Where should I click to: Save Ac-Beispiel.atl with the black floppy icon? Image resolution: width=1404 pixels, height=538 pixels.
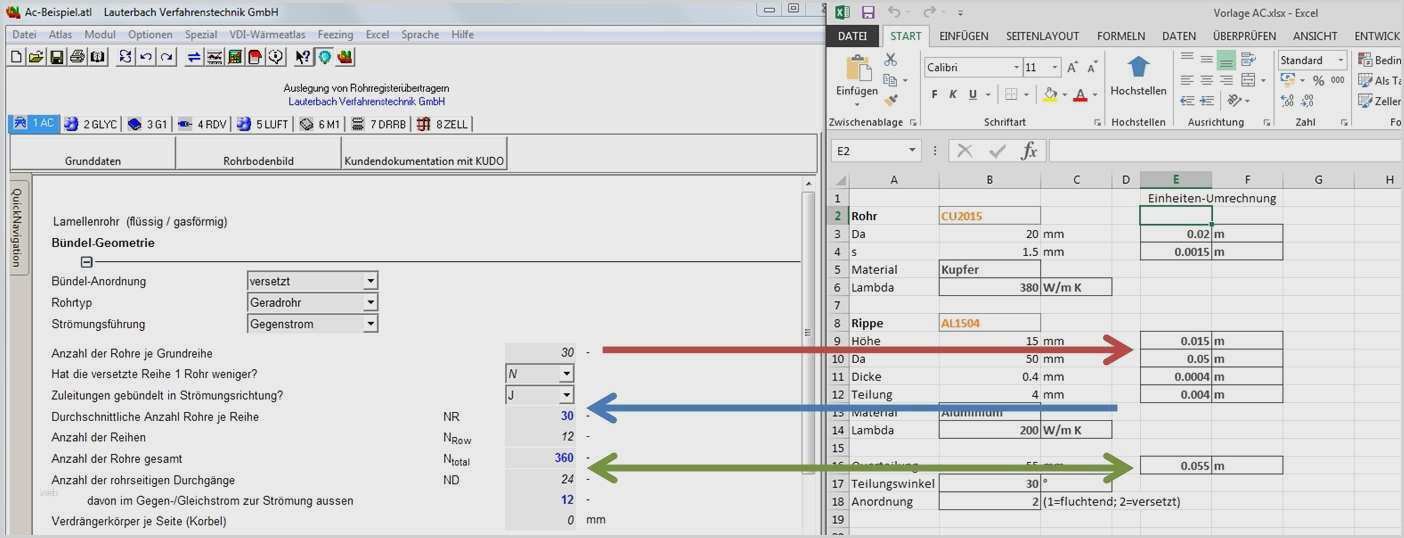point(56,57)
